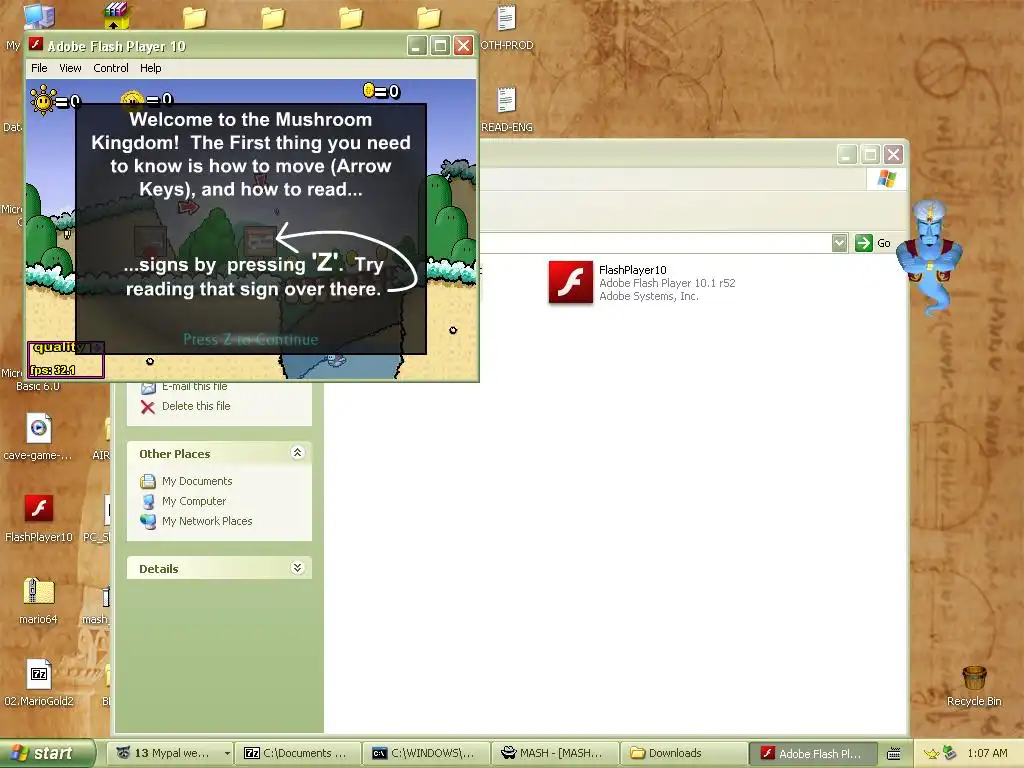Viewport: 1024px width, 768px height.
Task: Click the My Documents folder icon
Action: [x=148, y=482]
